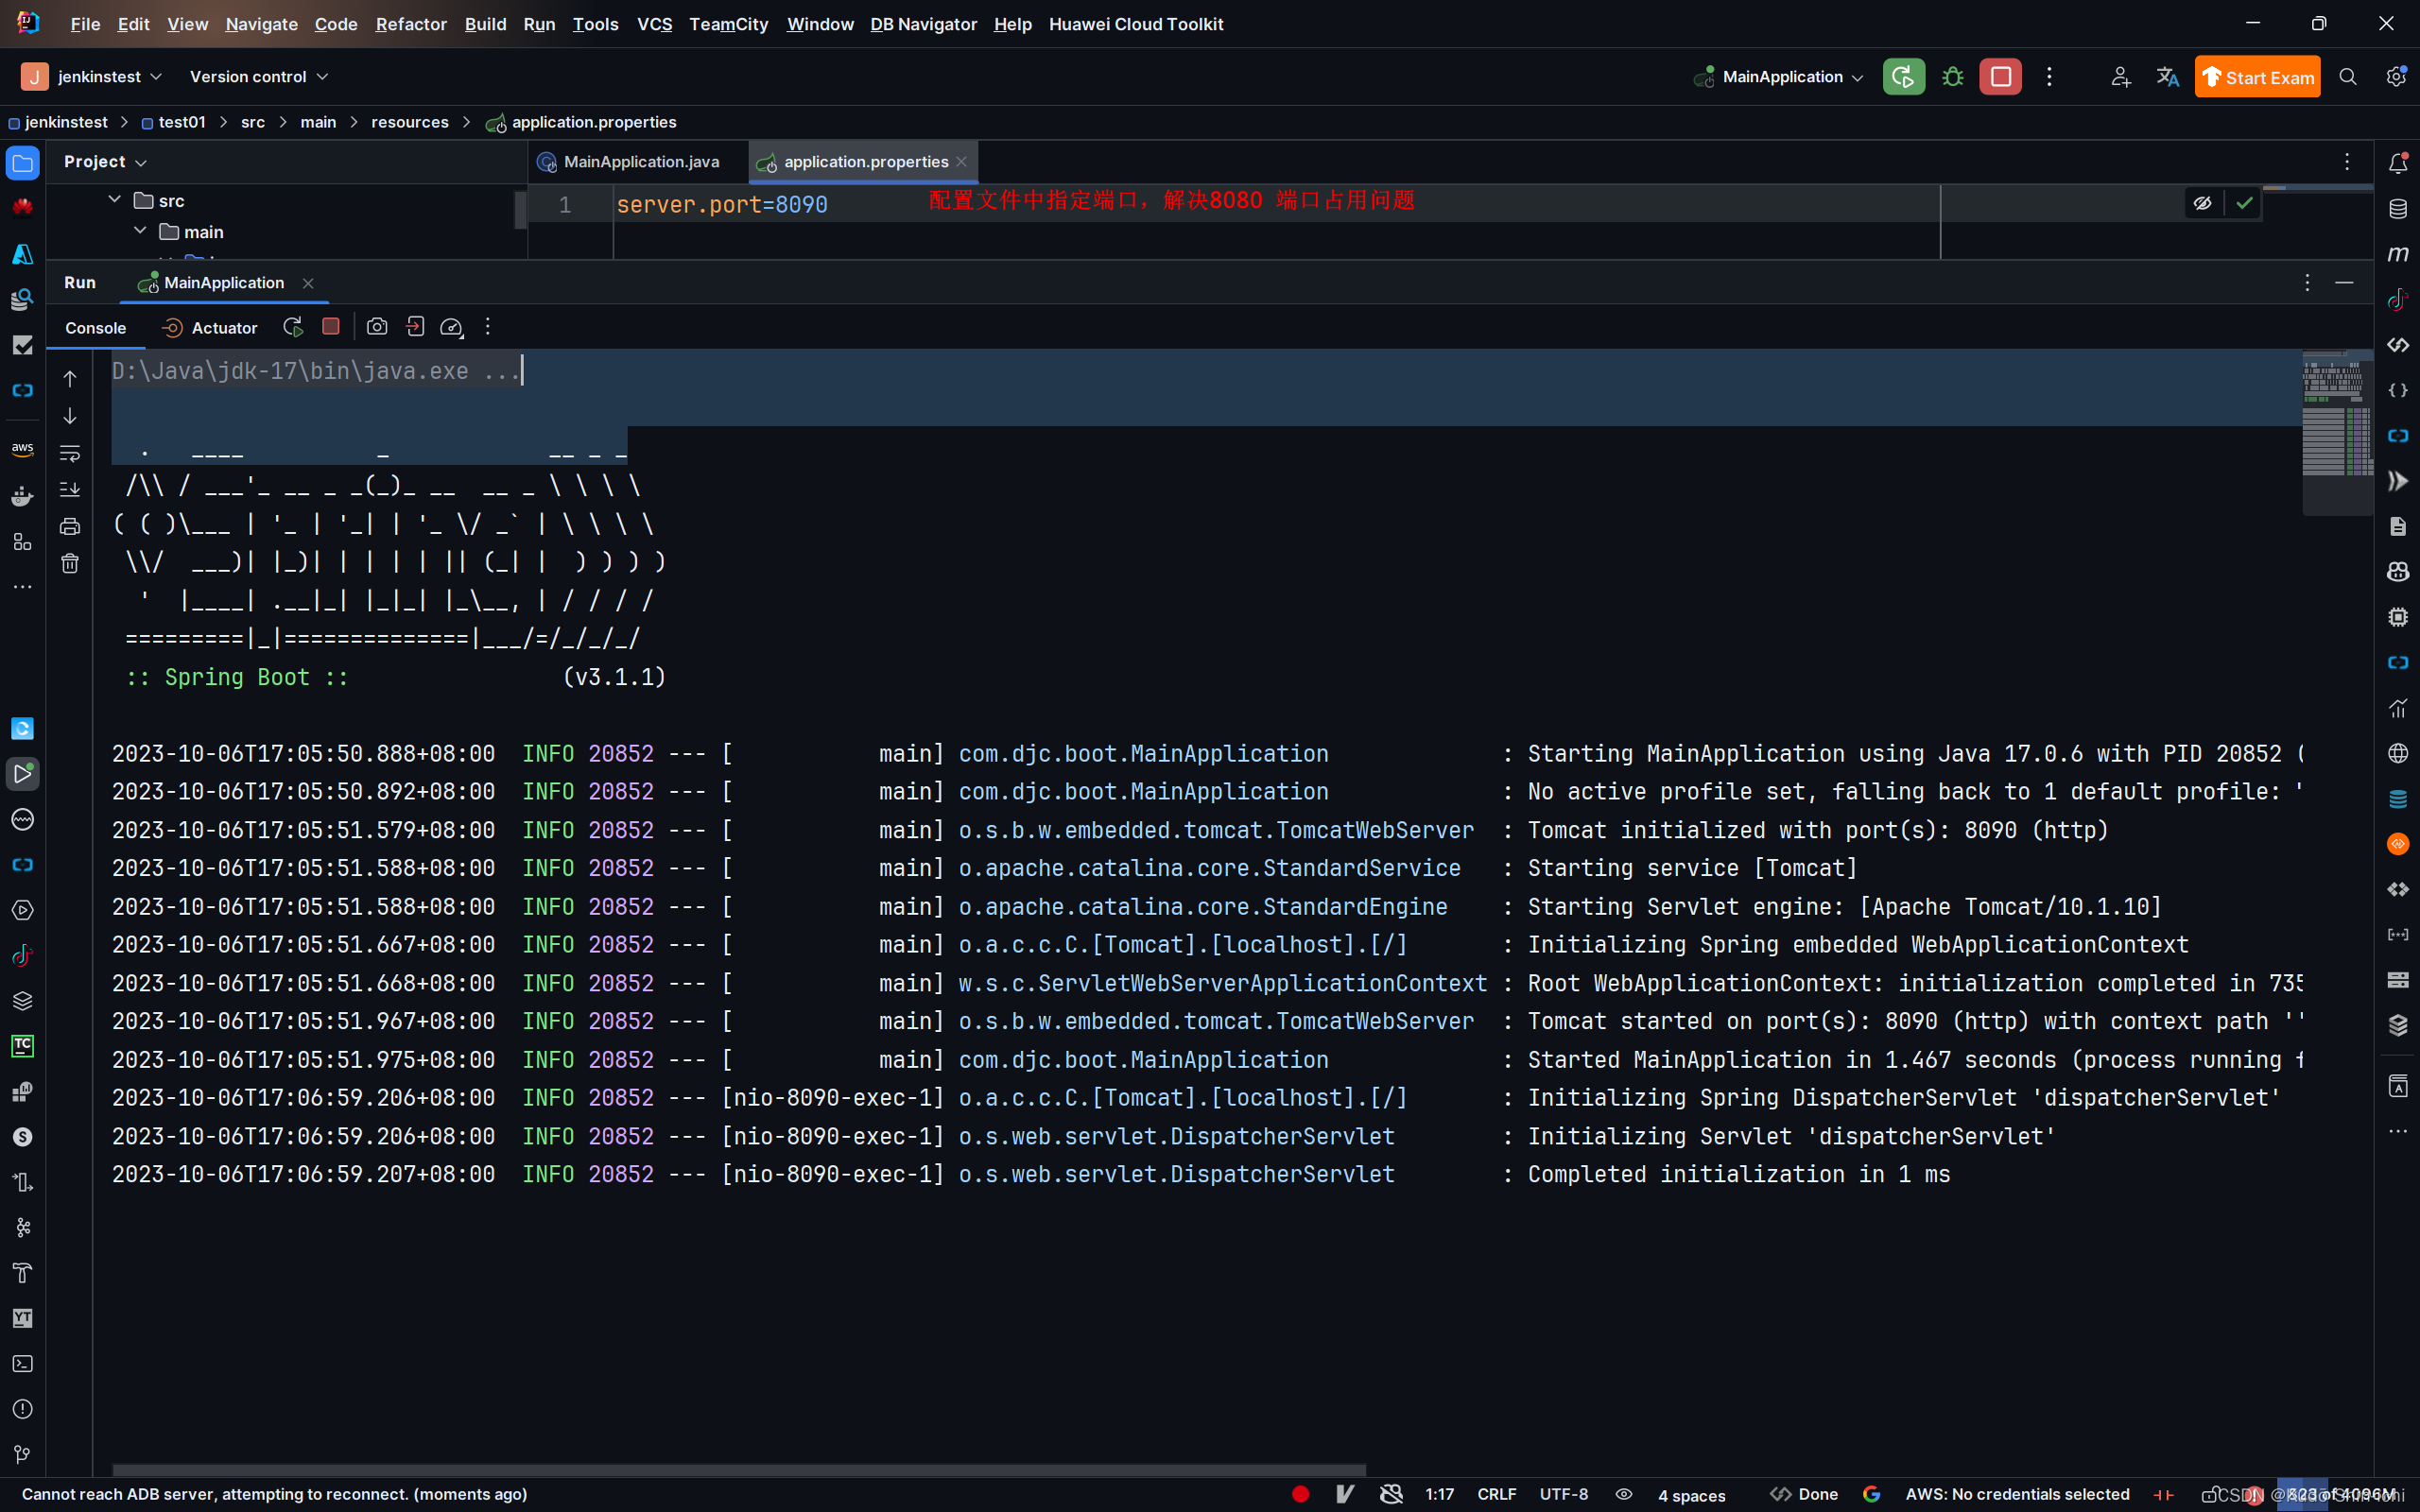Toggle soft-wrap in console
Image resolution: width=2420 pixels, height=1512 pixels.
70,453
